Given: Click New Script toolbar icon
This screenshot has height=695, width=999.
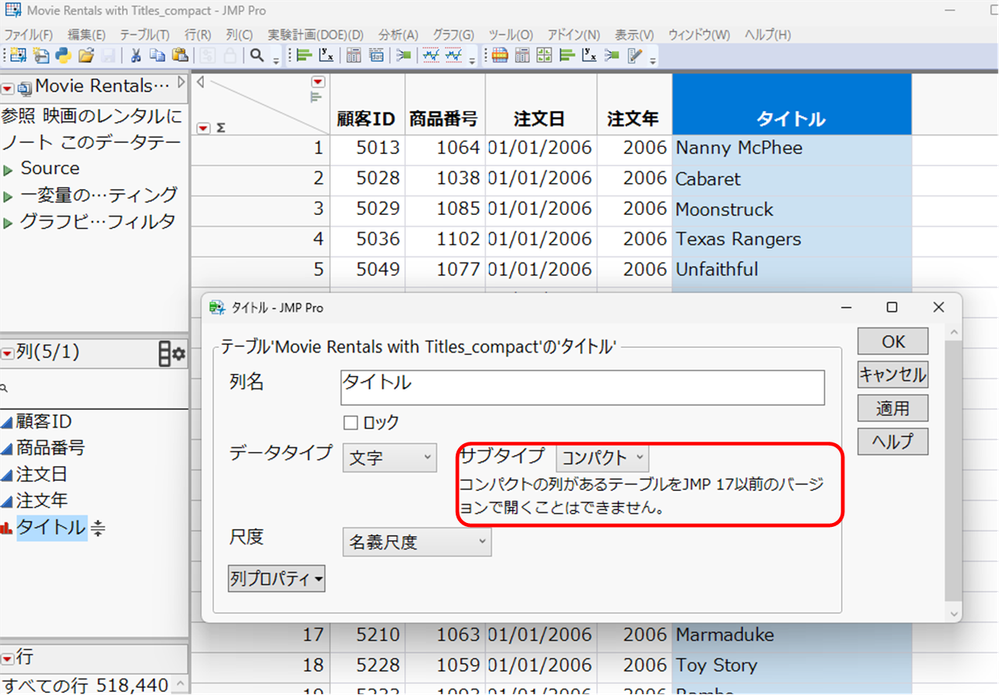Looking at the screenshot, I should (x=41, y=55).
